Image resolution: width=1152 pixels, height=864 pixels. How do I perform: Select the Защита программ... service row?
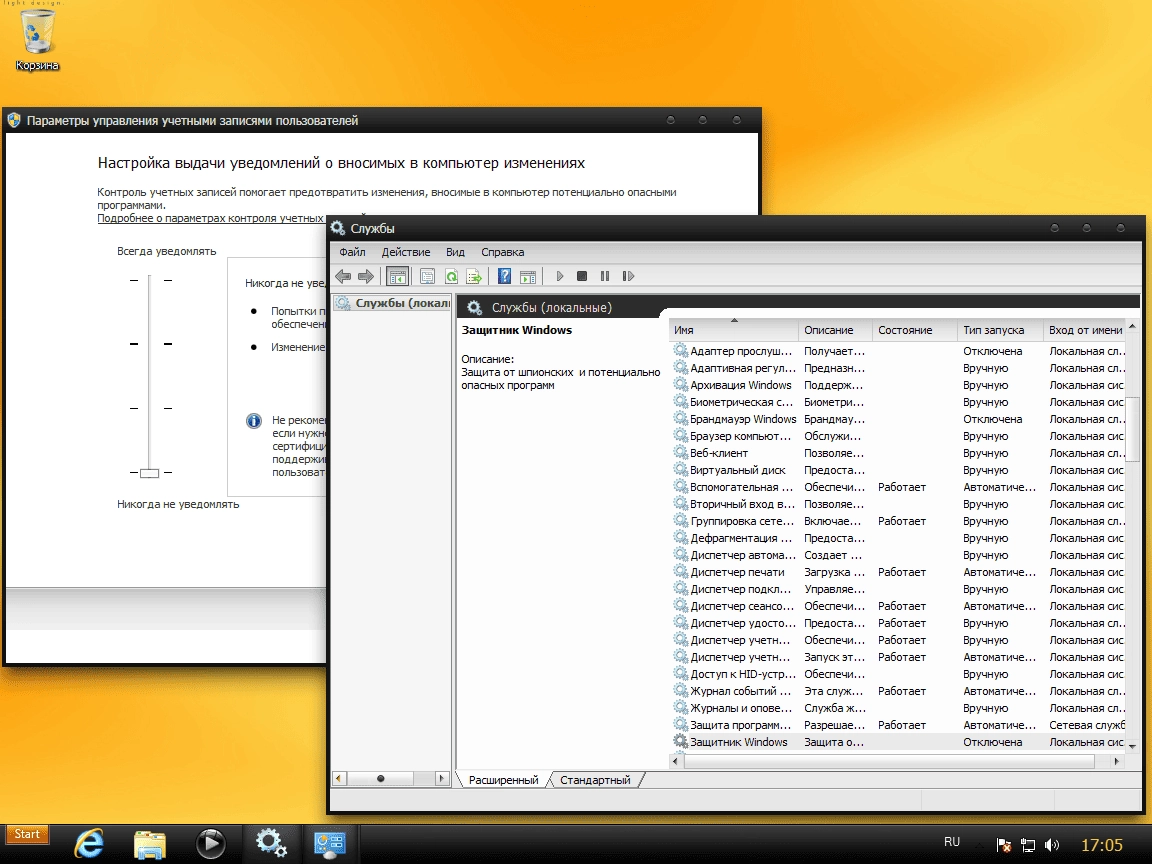click(x=899, y=725)
